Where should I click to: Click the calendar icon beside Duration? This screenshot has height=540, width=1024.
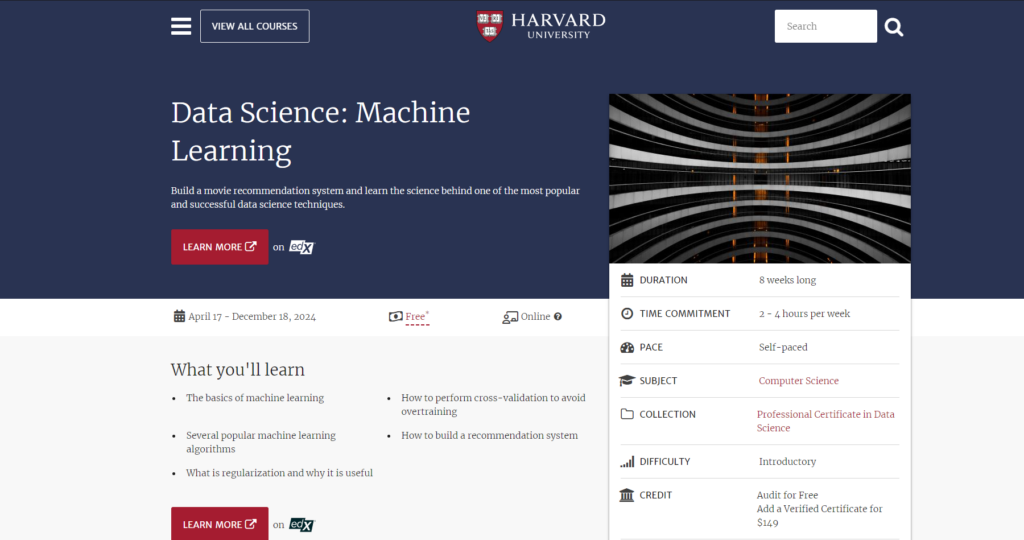coord(627,280)
